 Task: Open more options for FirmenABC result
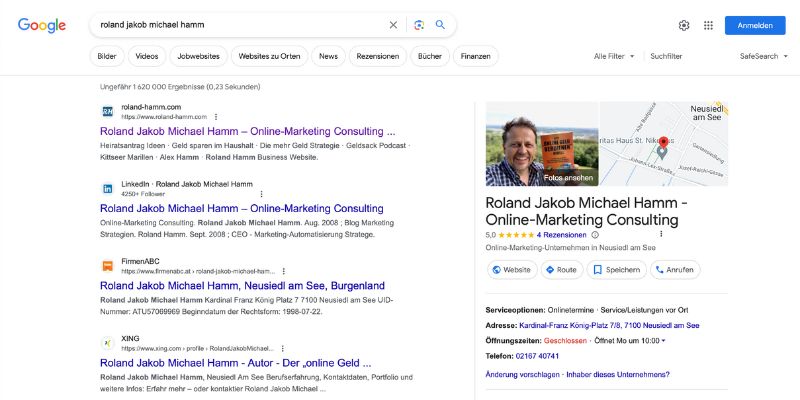(284, 271)
